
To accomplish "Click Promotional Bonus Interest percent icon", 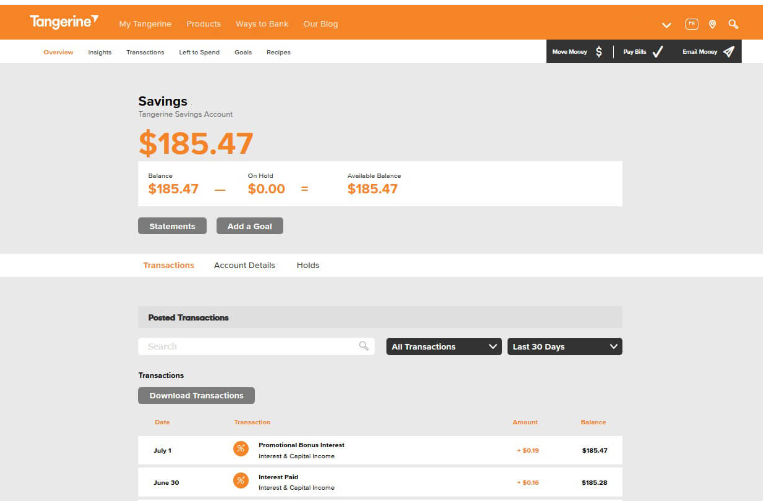I will pos(240,448).
